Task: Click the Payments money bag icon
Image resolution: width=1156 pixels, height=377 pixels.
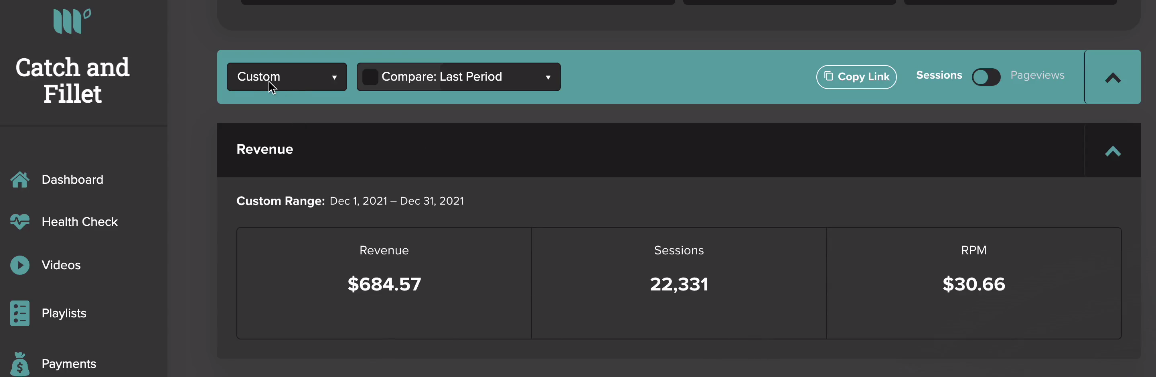Action: pyautogui.click(x=20, y=364)
